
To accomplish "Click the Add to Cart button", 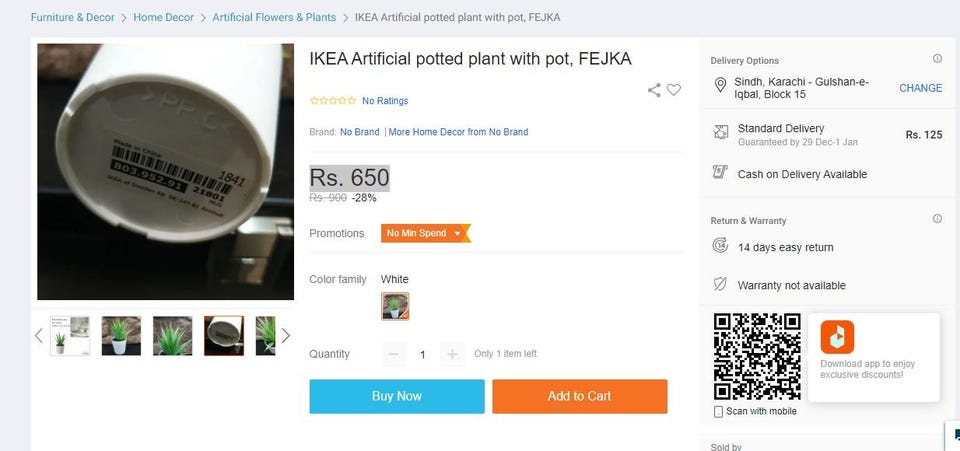I will 579,396.
